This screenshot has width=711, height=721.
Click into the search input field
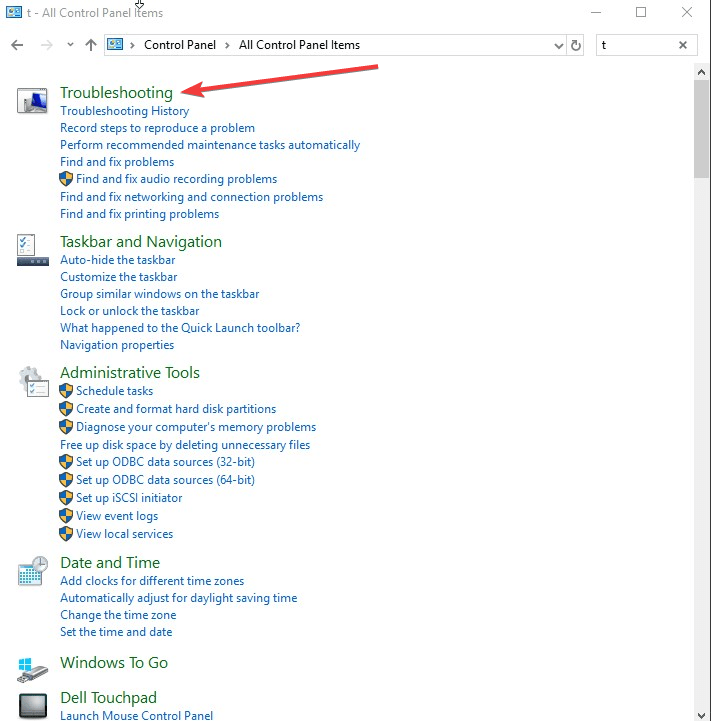(x=635, y=45)
